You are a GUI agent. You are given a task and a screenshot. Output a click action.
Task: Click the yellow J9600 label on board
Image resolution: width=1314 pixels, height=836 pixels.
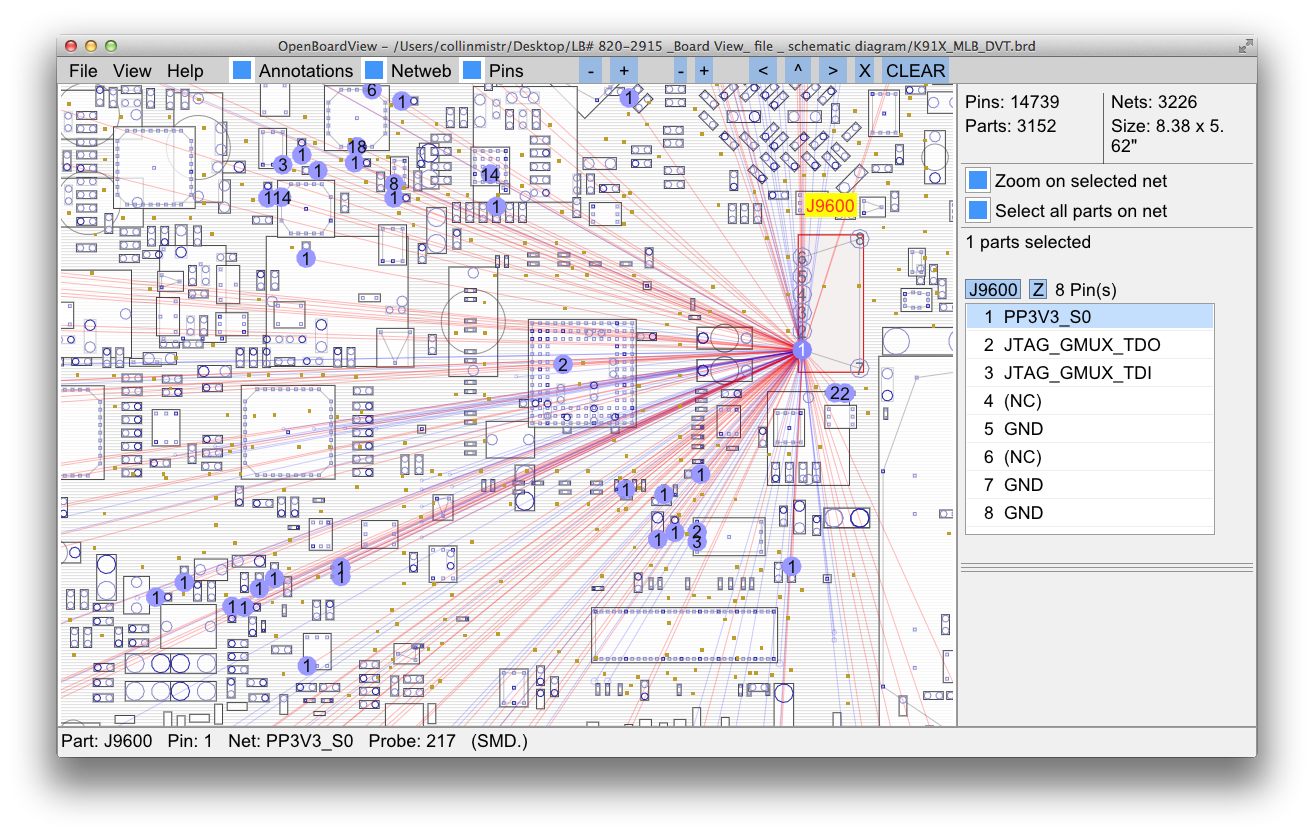[830, 206]
